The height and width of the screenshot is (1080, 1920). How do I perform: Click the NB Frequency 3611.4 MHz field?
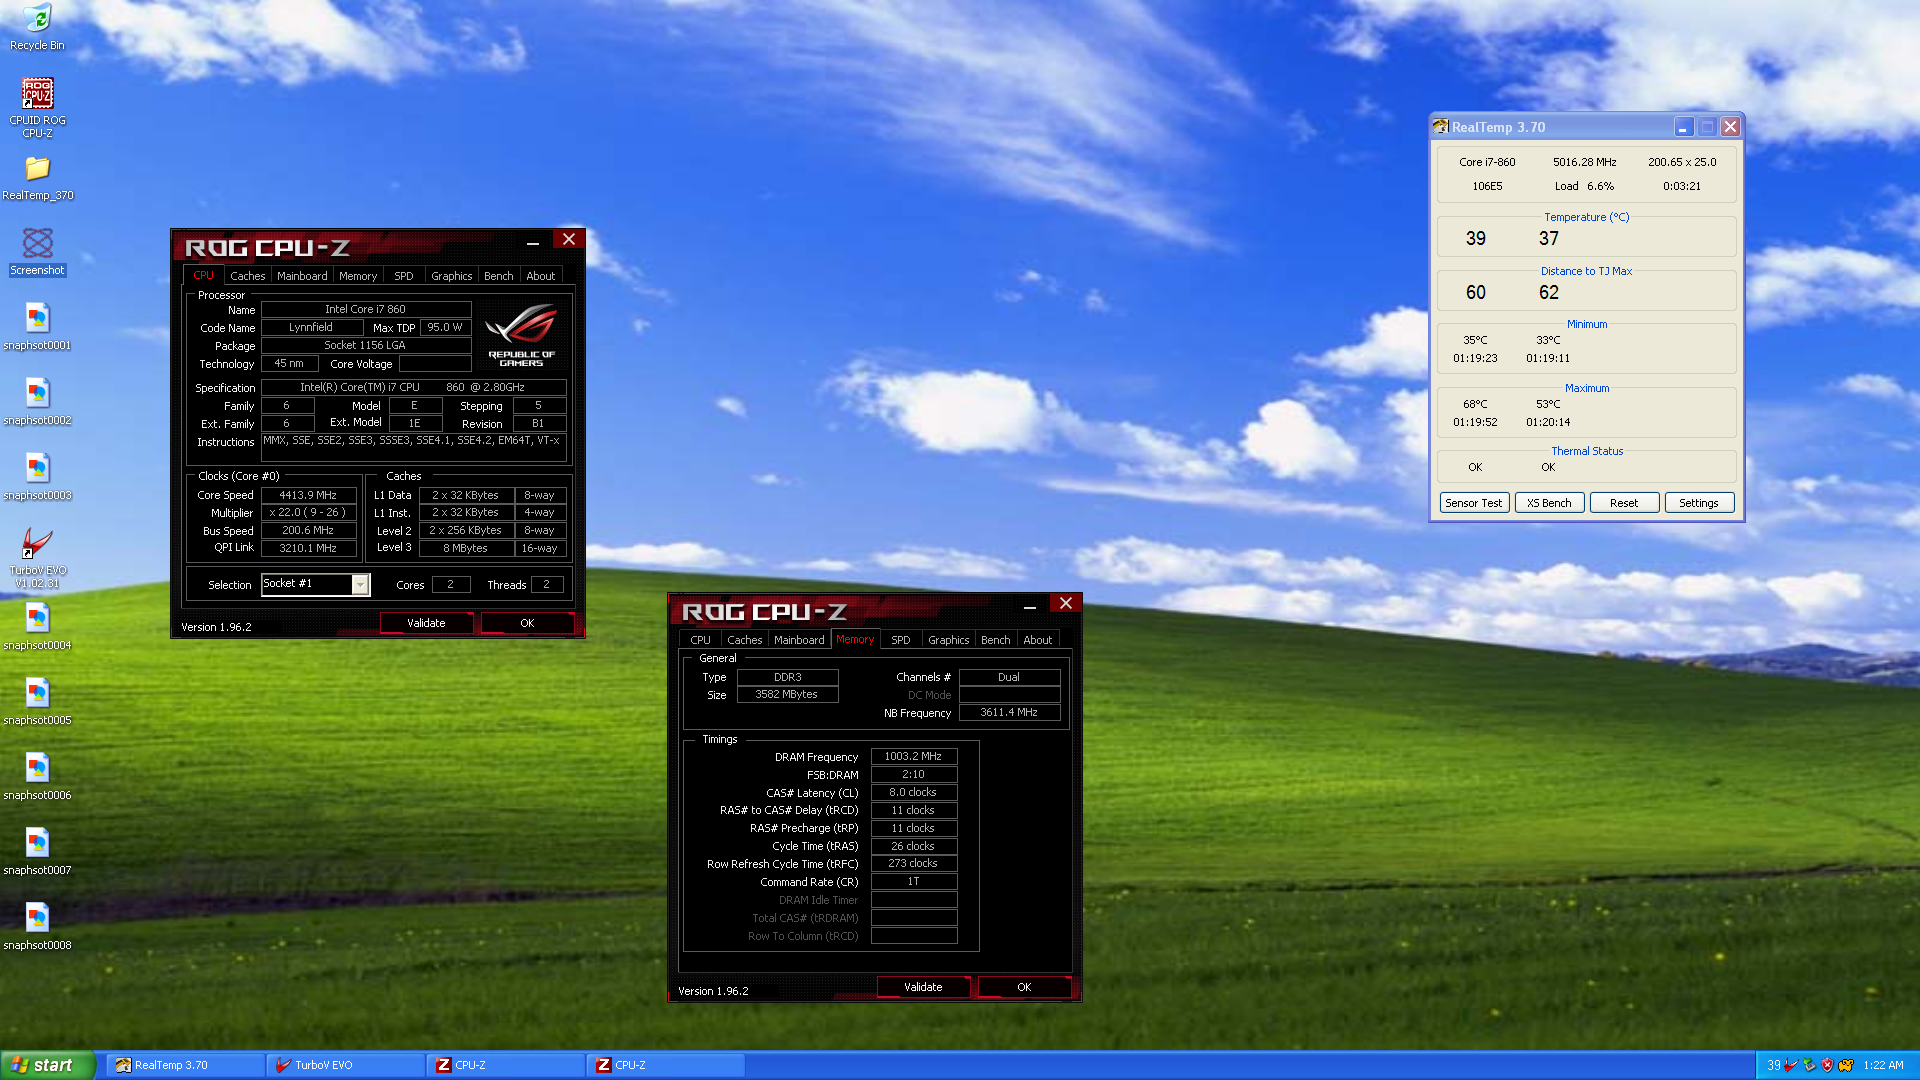coord(1009,713)
